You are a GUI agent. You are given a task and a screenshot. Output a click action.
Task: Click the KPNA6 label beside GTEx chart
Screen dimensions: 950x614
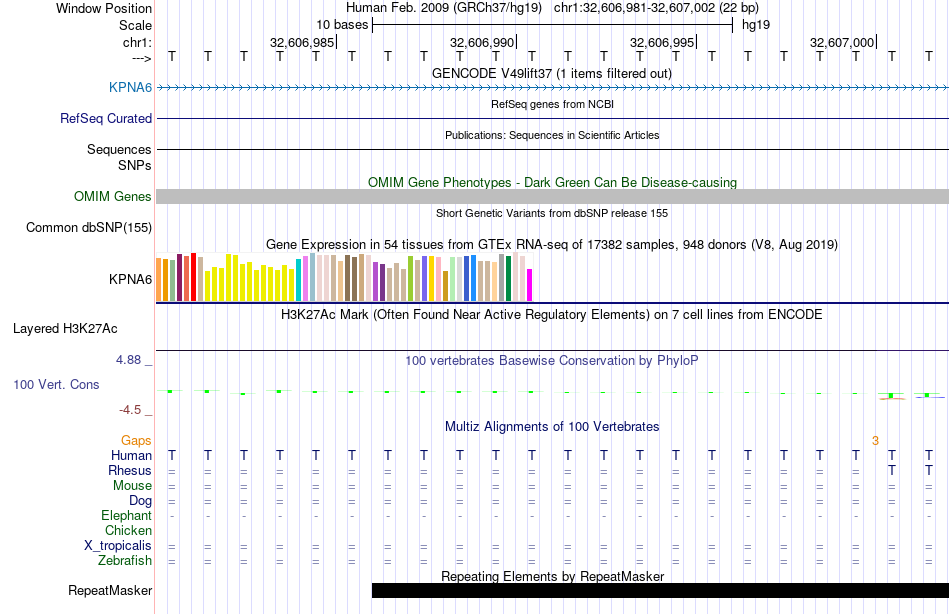pyautogui.click(x=130, y=279)
